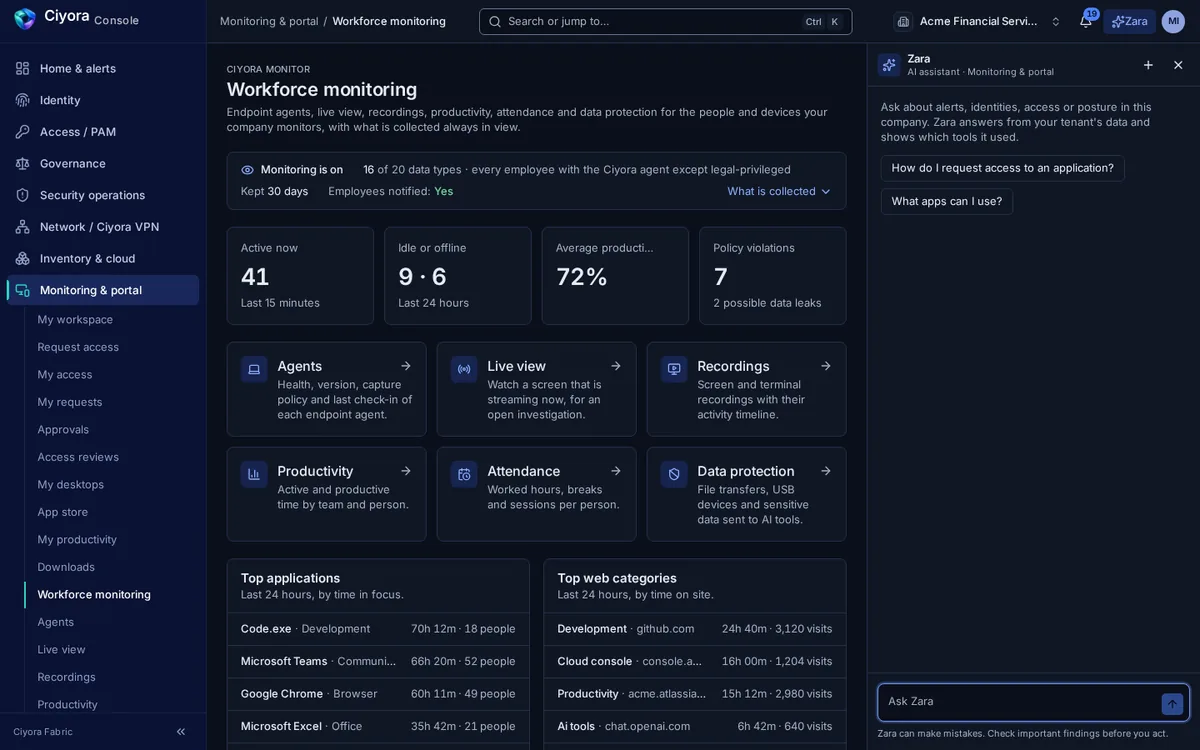Open My productivity page
This screenshot has height=750, width=1200.
pyautogui.click(x=111, y=539)
